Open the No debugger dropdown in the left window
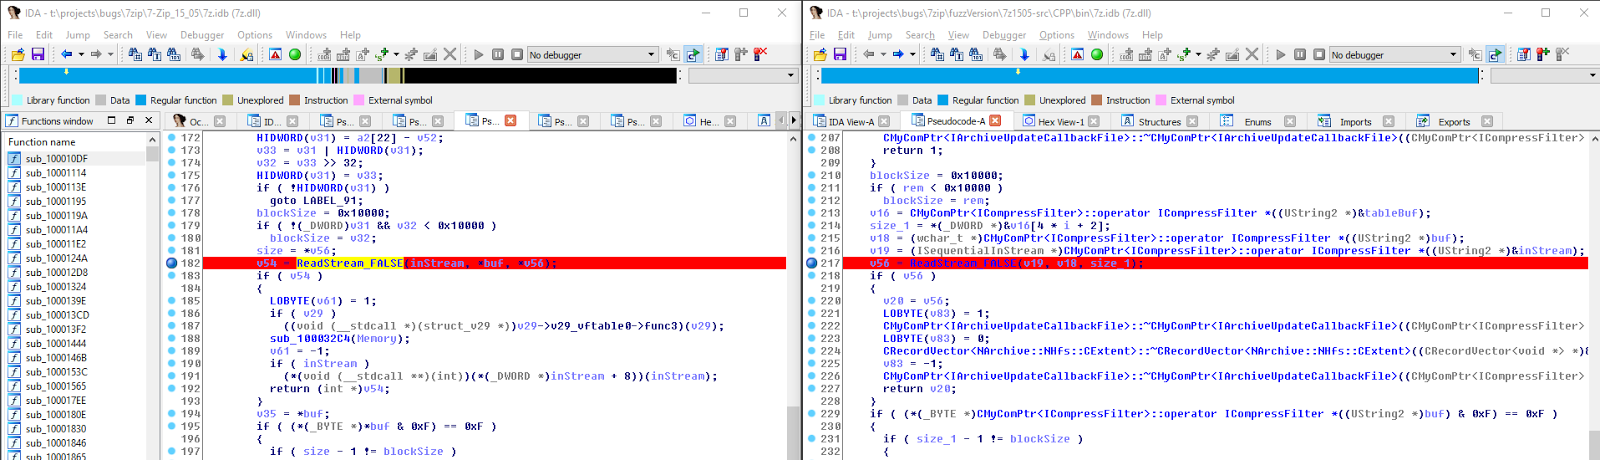1600x460 pixels. (651, 55)
